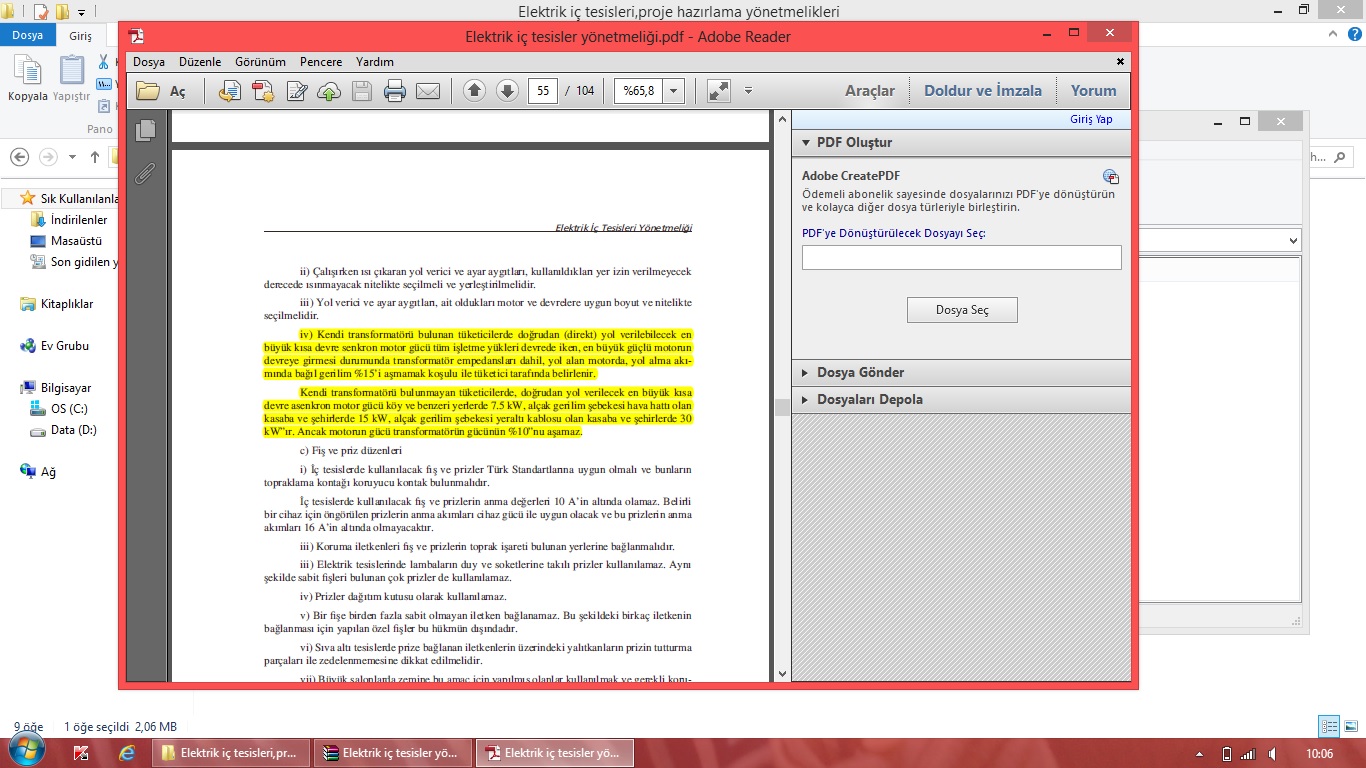Click the Dosya Seç button
Screen dimensions: 1366x768
[x=962, y=310]
